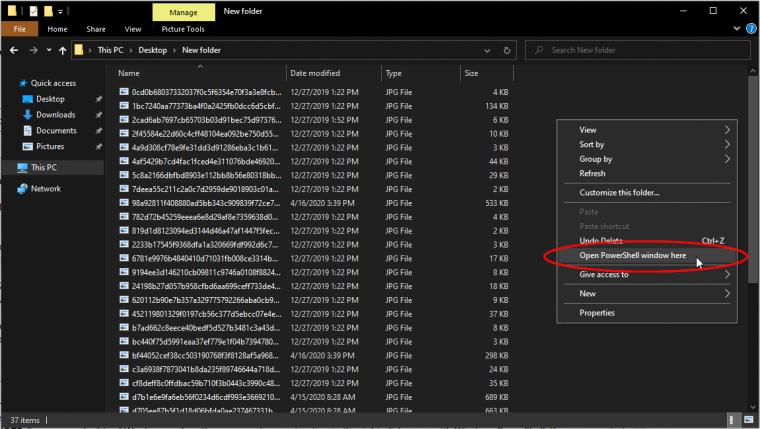Open the Group by submenu
Image resolution: width=760 pixels, height=429 pixels.
(x=647, y=159)
